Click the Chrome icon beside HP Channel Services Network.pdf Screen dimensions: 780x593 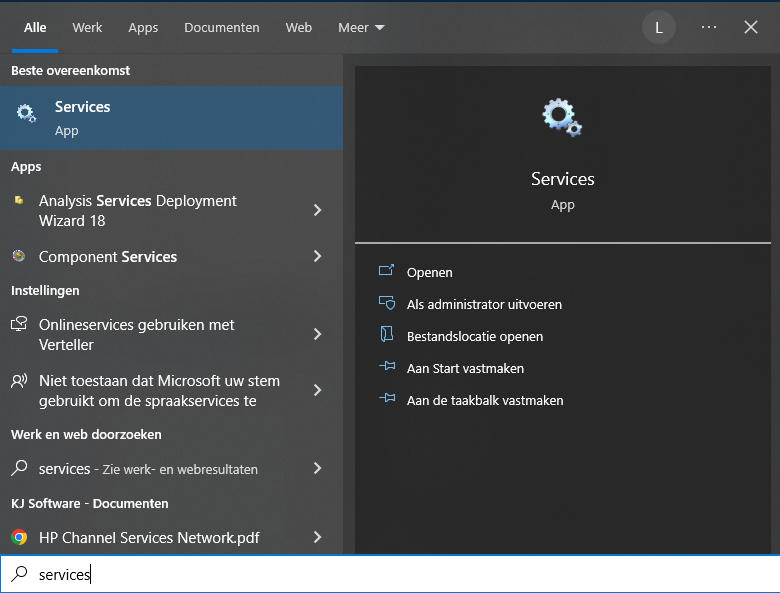18,537
